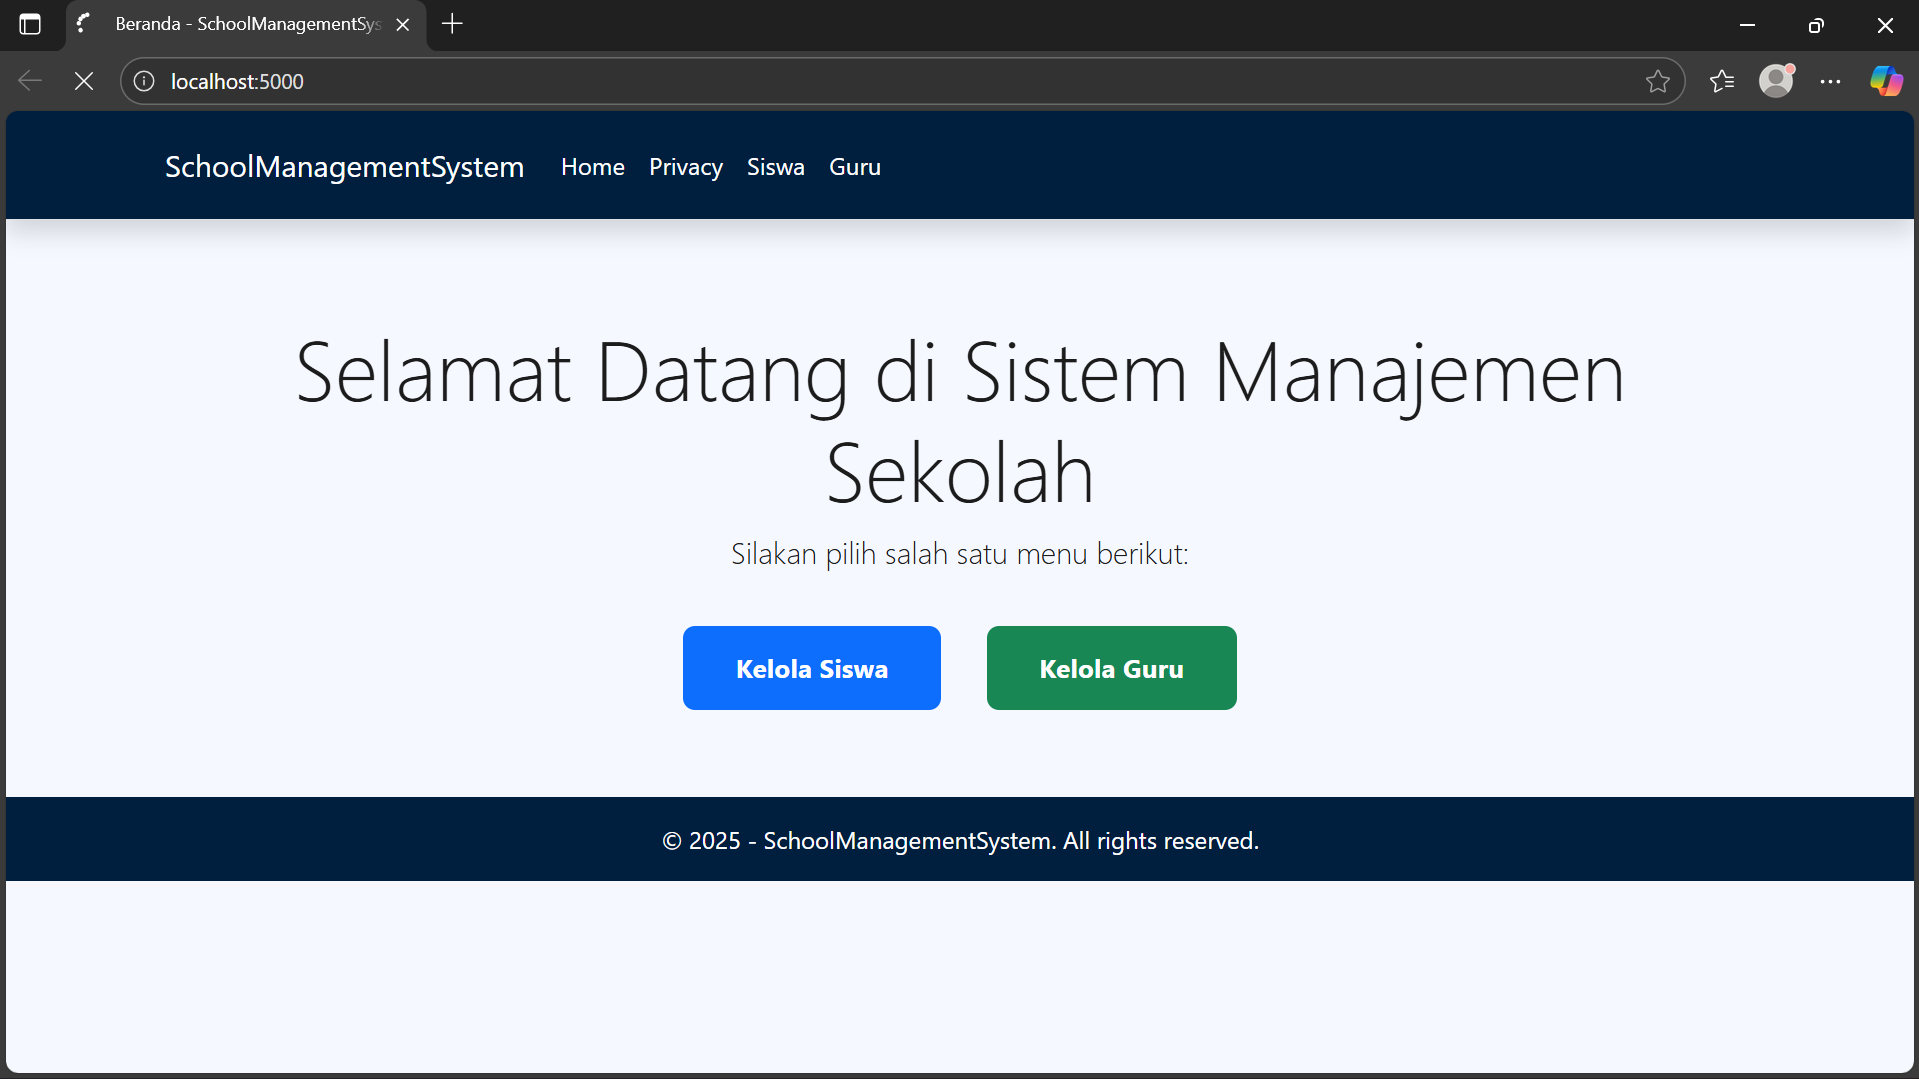The width and height of the screenshot is (1919, 1079).
Task: Click the Kelola Siswa button
Action: tap(811, 668)
